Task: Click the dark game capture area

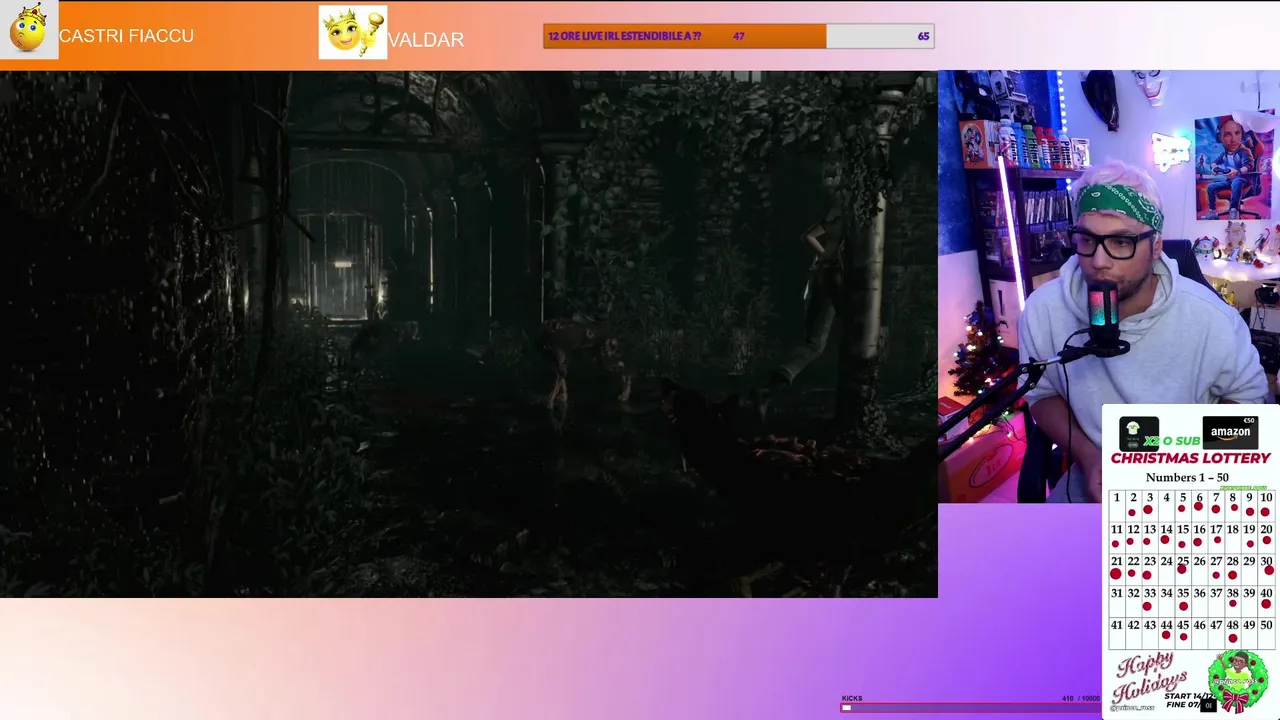Action: tap(469, 334)
